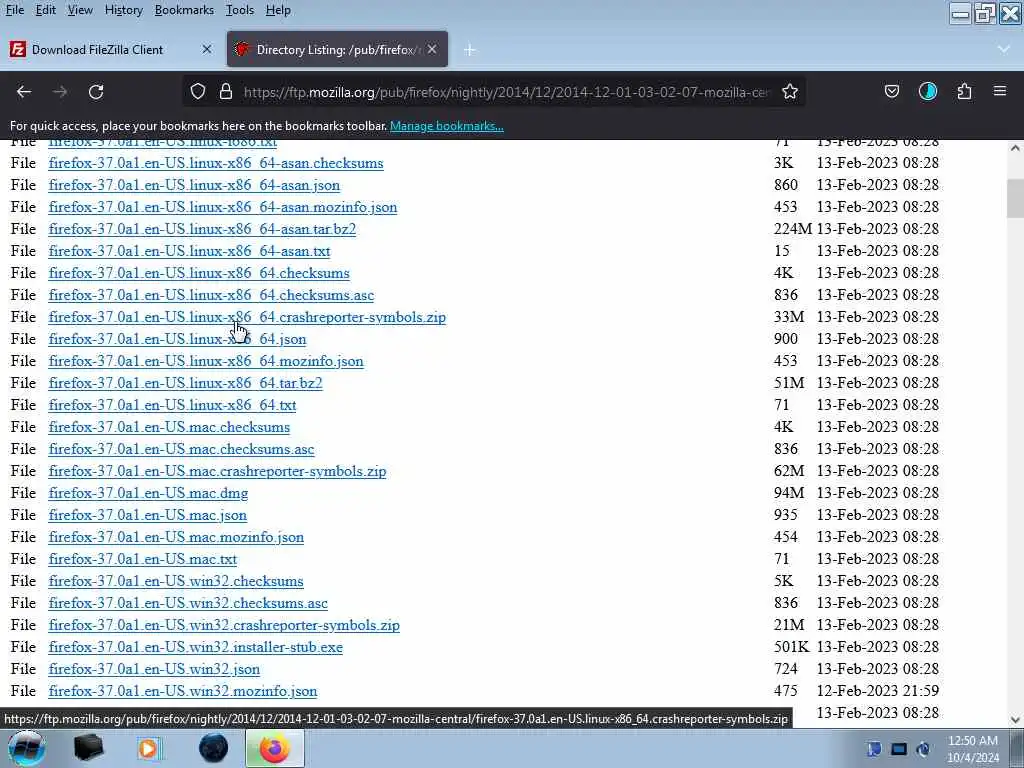Open win32.mozinfo.json link
1024x768 pixels.
point(183,692)
